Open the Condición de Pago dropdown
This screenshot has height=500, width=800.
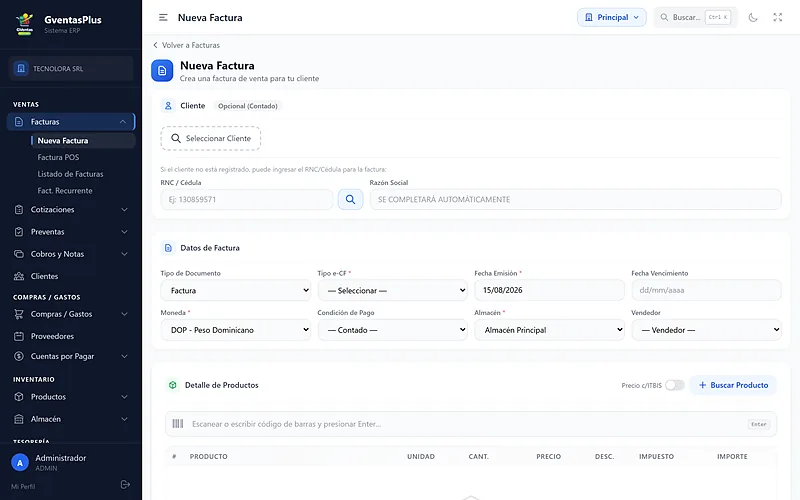click(x=392, y=330)
